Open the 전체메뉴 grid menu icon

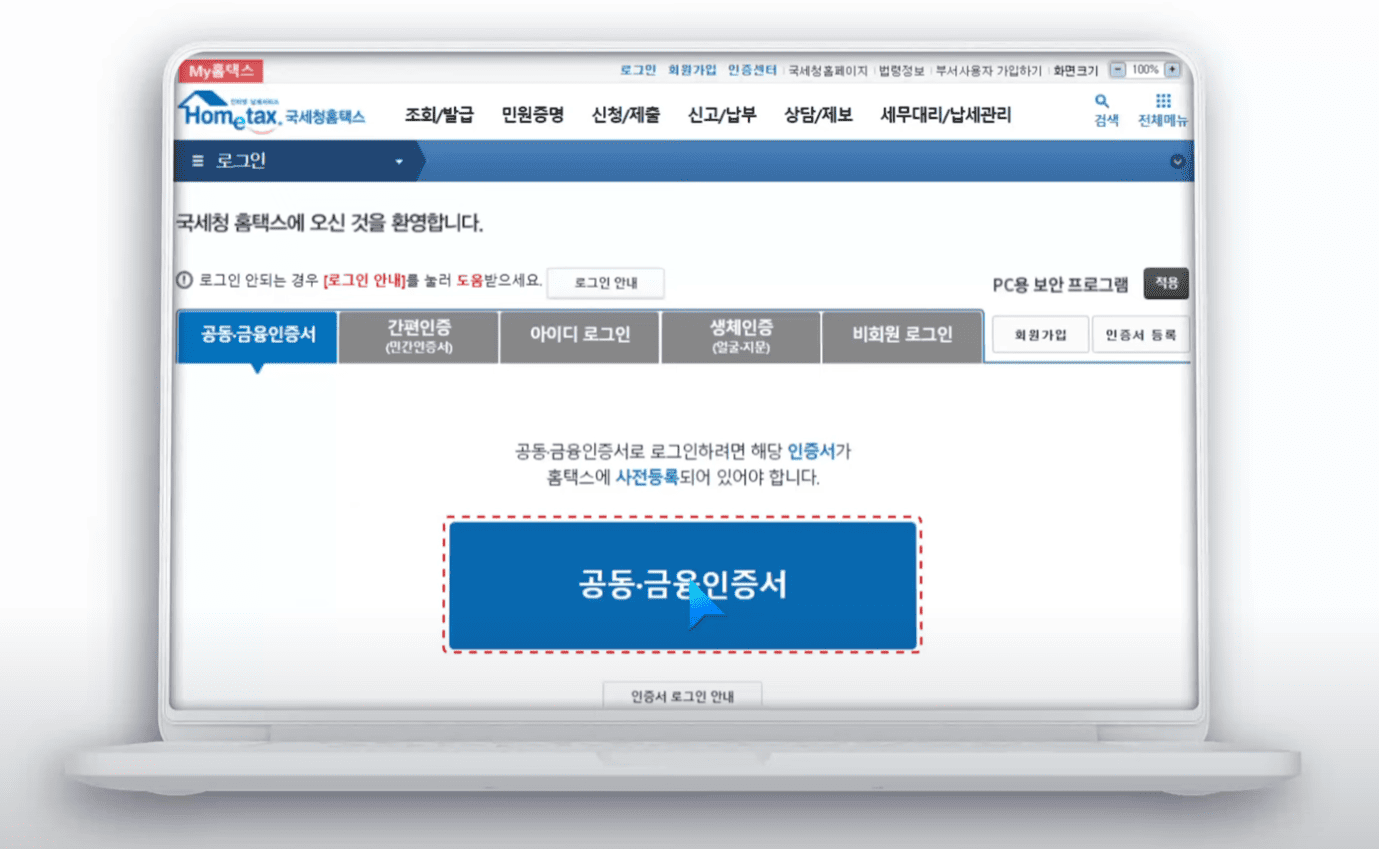pyautogui.click(x=1163, y=102)
